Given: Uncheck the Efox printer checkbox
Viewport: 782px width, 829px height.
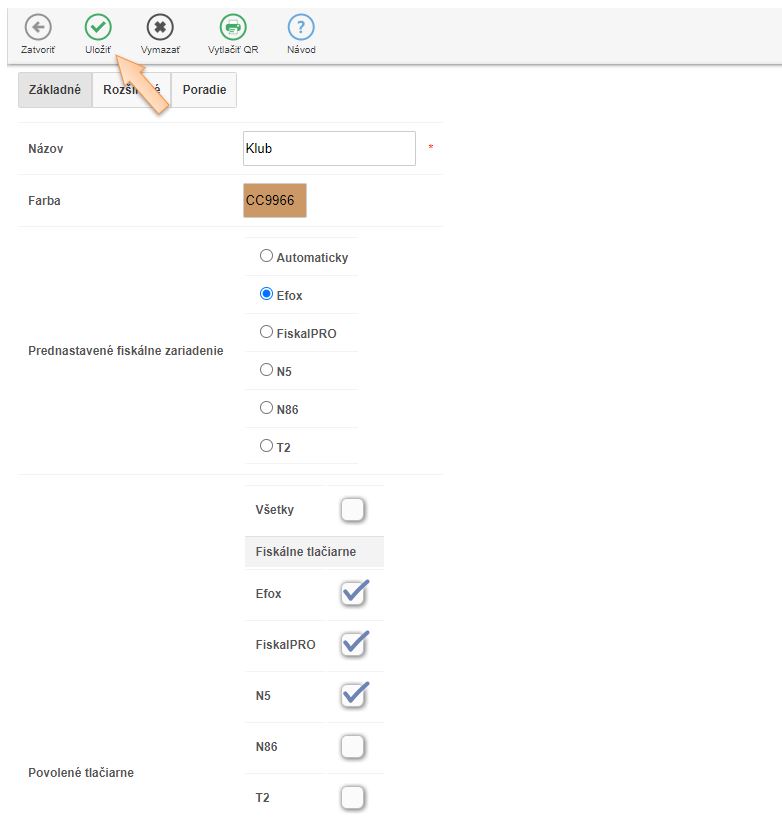Looking at the screenshot, I should (352, 594).
